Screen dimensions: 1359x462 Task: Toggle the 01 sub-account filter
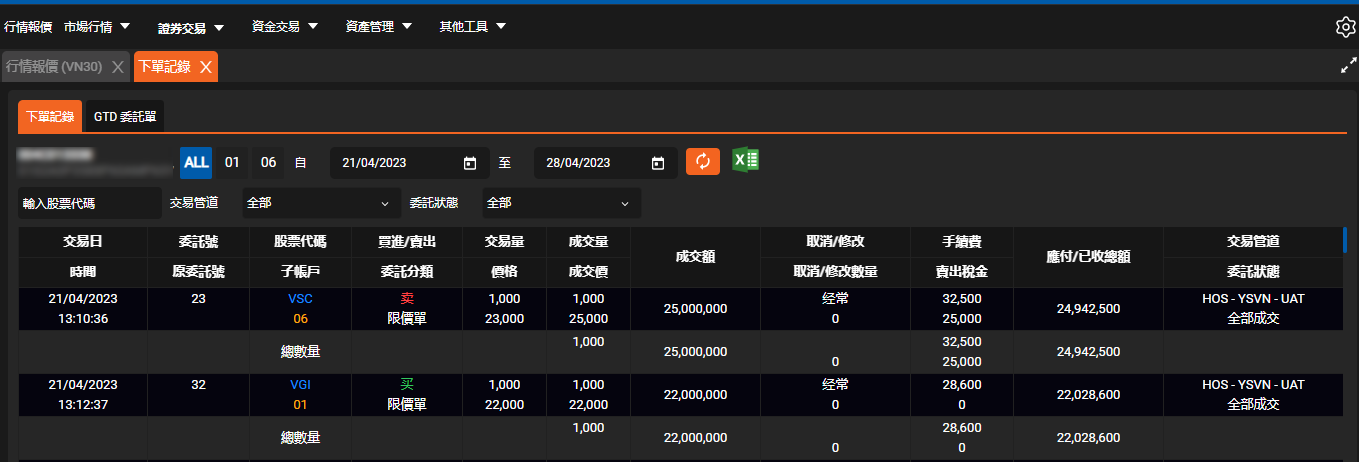click(x=232, y=162)
